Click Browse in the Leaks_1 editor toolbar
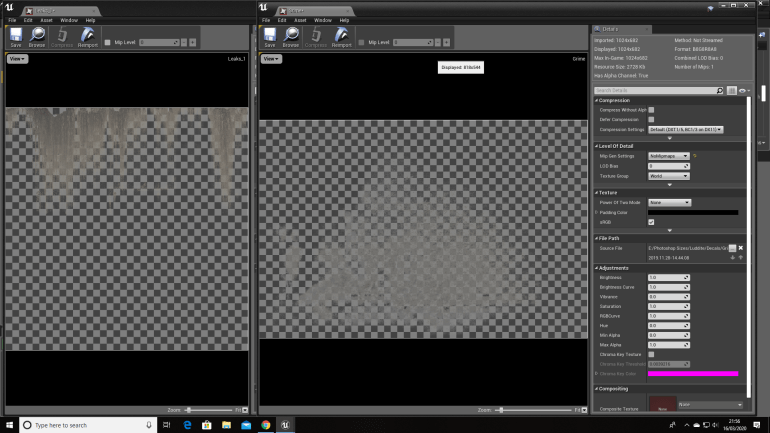The height and width of the screenshot is (433, 770). point(37,37)
